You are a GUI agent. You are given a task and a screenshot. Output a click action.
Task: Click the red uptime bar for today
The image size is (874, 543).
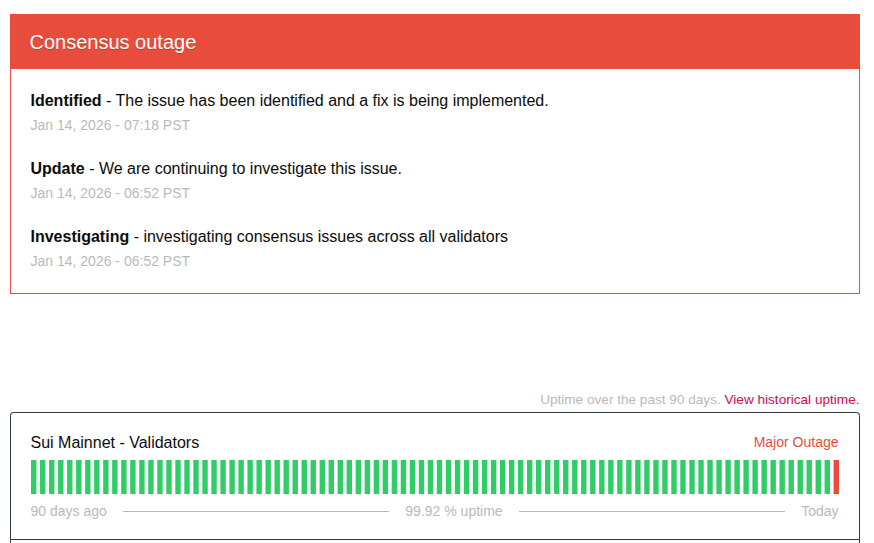pyautogui.click(x=836, y=477)
